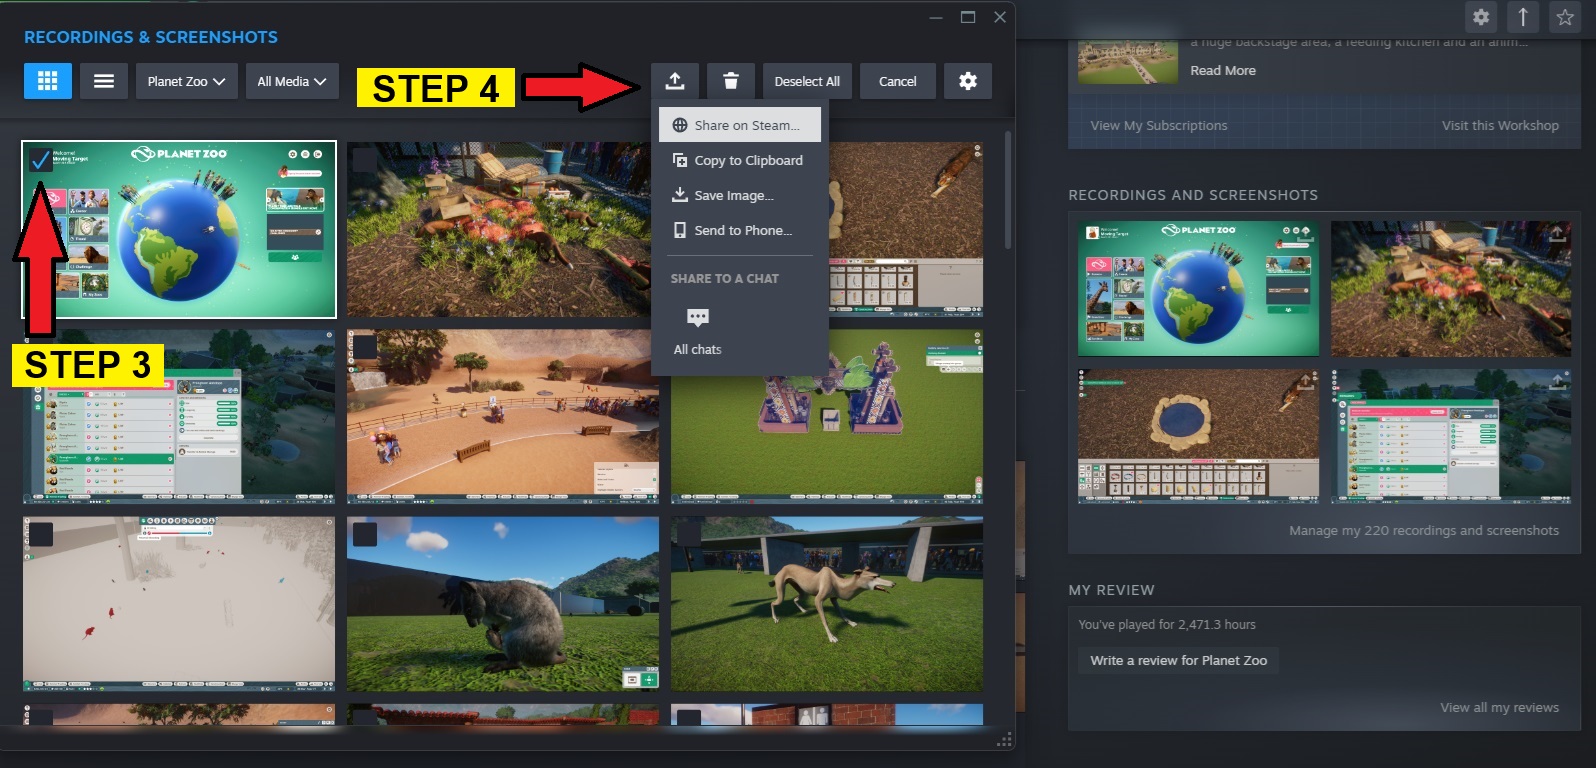1596x768 pixels.
Task: Click the up arrow icon in library page header
Action: click(1523, 16)
